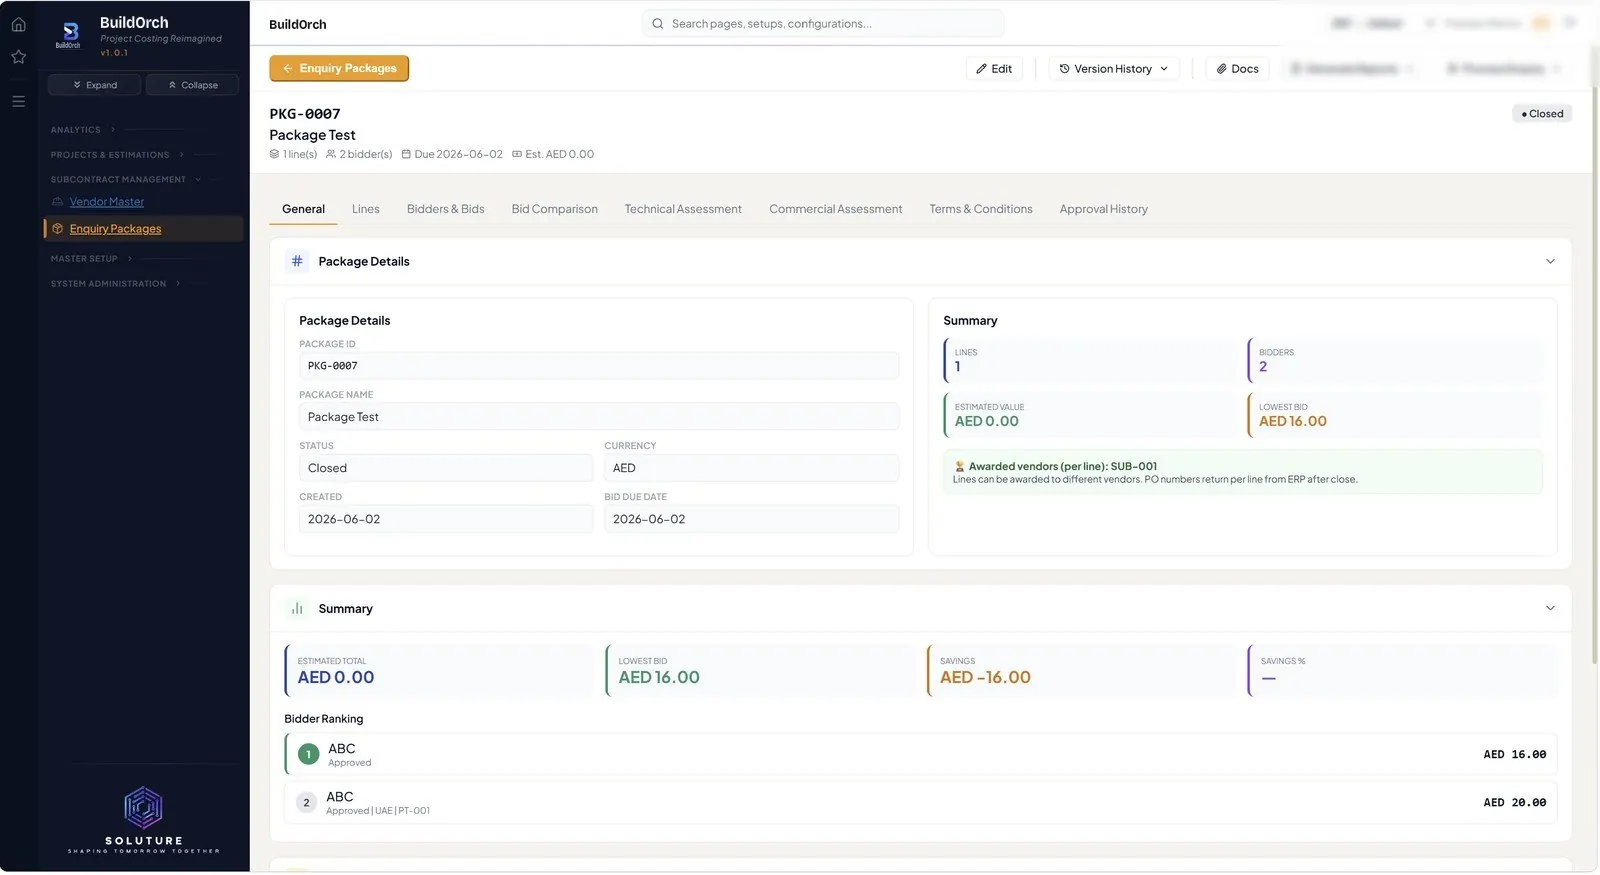Collapse the Package Details panel chevron
Image resolution: width=1600 pixels, height=875 pixels.
click(1550, 261)
